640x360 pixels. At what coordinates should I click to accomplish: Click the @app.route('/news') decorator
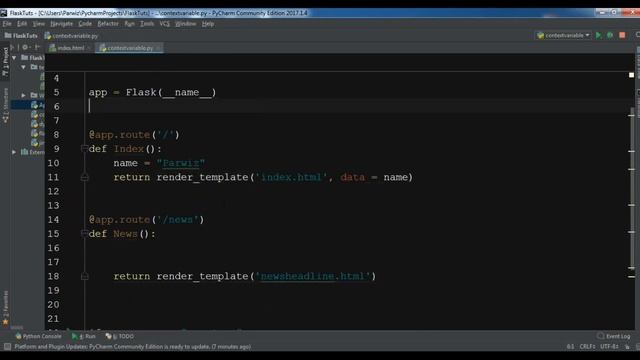pyautogui.click(x=146, y=220)
